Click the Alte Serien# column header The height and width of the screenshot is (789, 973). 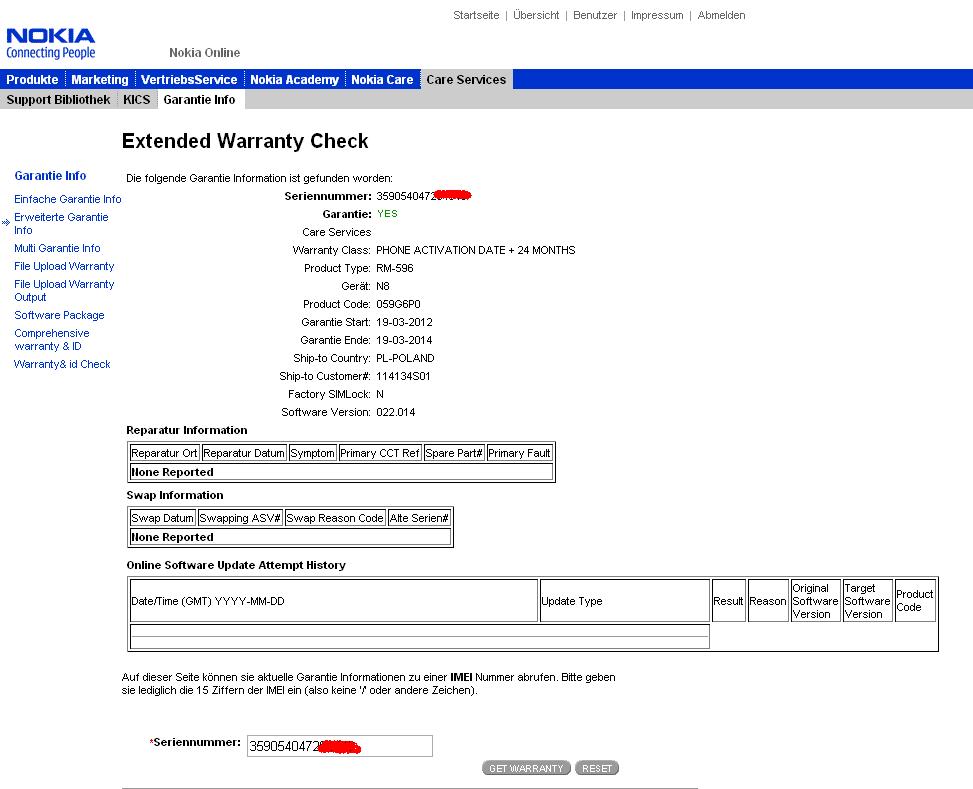click(x=419, y=518)
